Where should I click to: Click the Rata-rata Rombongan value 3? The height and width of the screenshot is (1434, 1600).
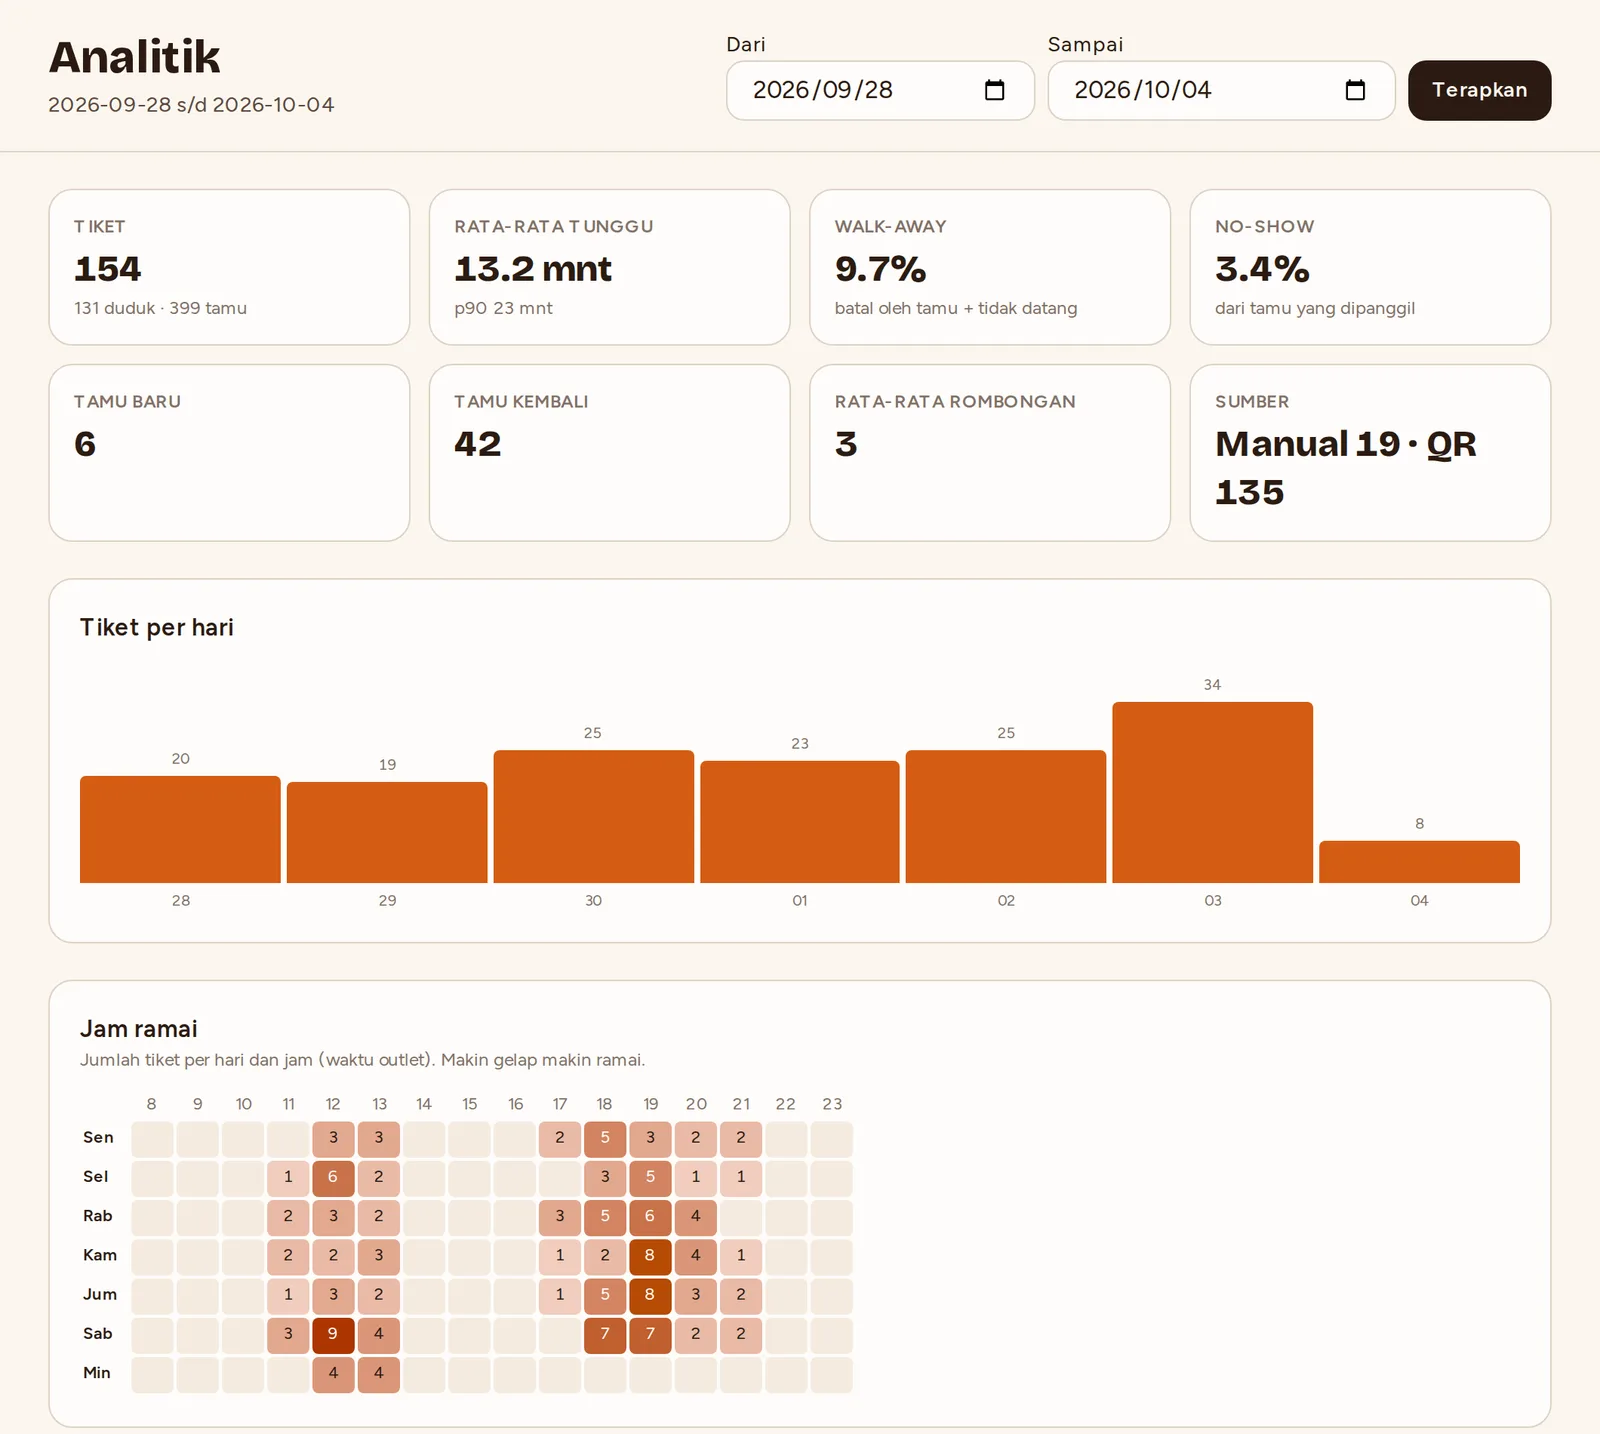tap(846, 444)
